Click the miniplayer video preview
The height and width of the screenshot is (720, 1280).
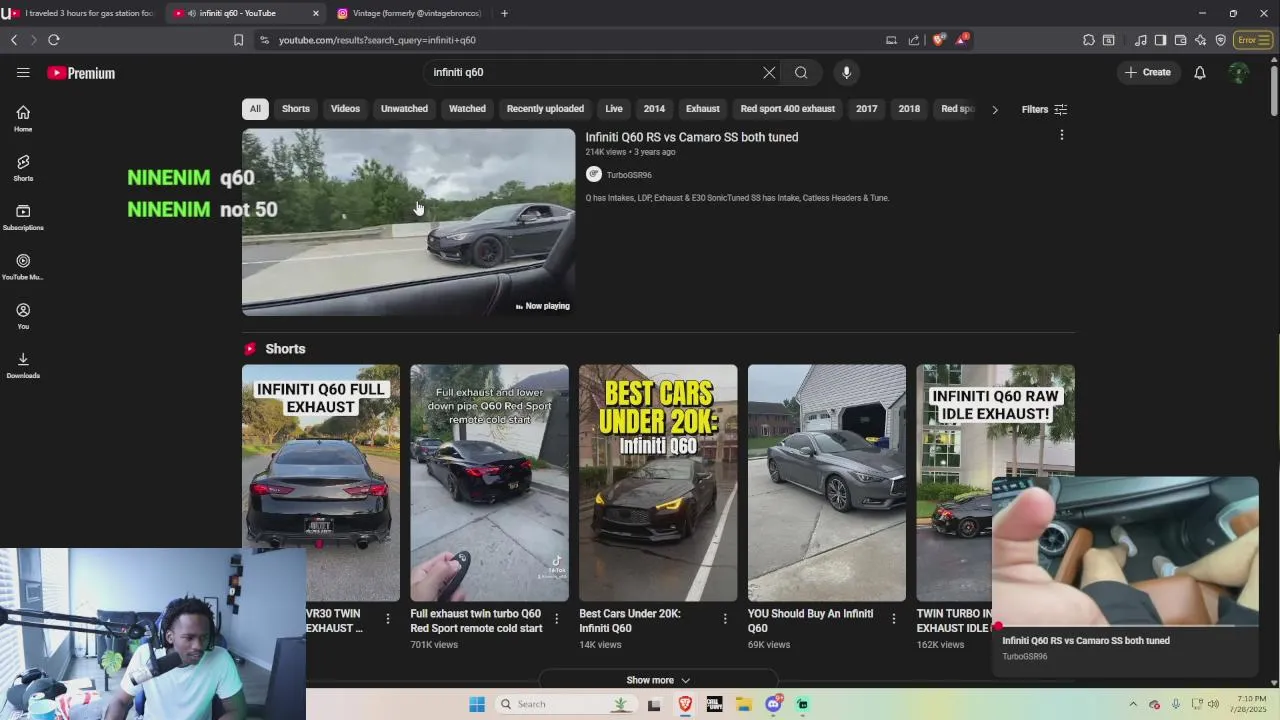tap(1125, 551)
